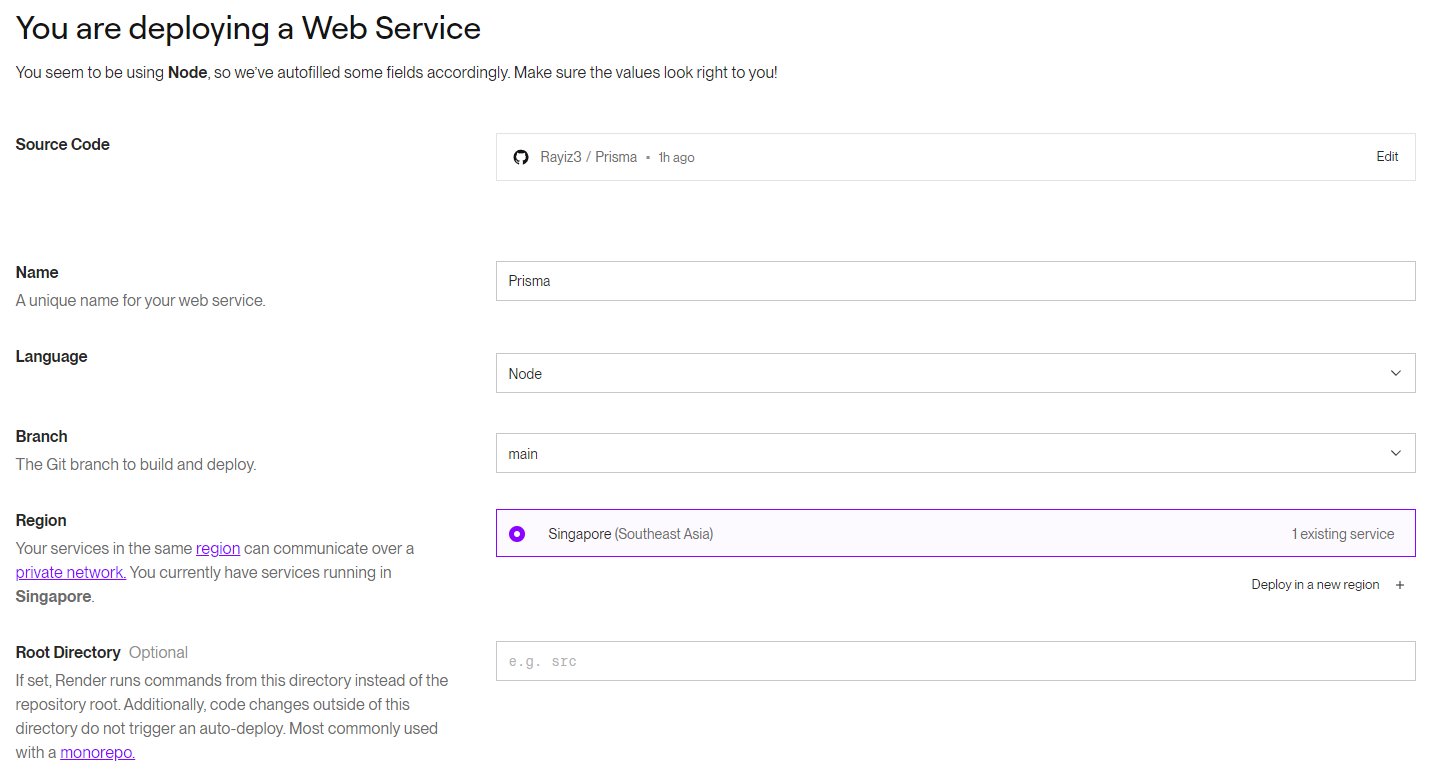Click the "1 existing service" text
The height and width of the screenshot is (774, 1432).
pos(1342,534)
